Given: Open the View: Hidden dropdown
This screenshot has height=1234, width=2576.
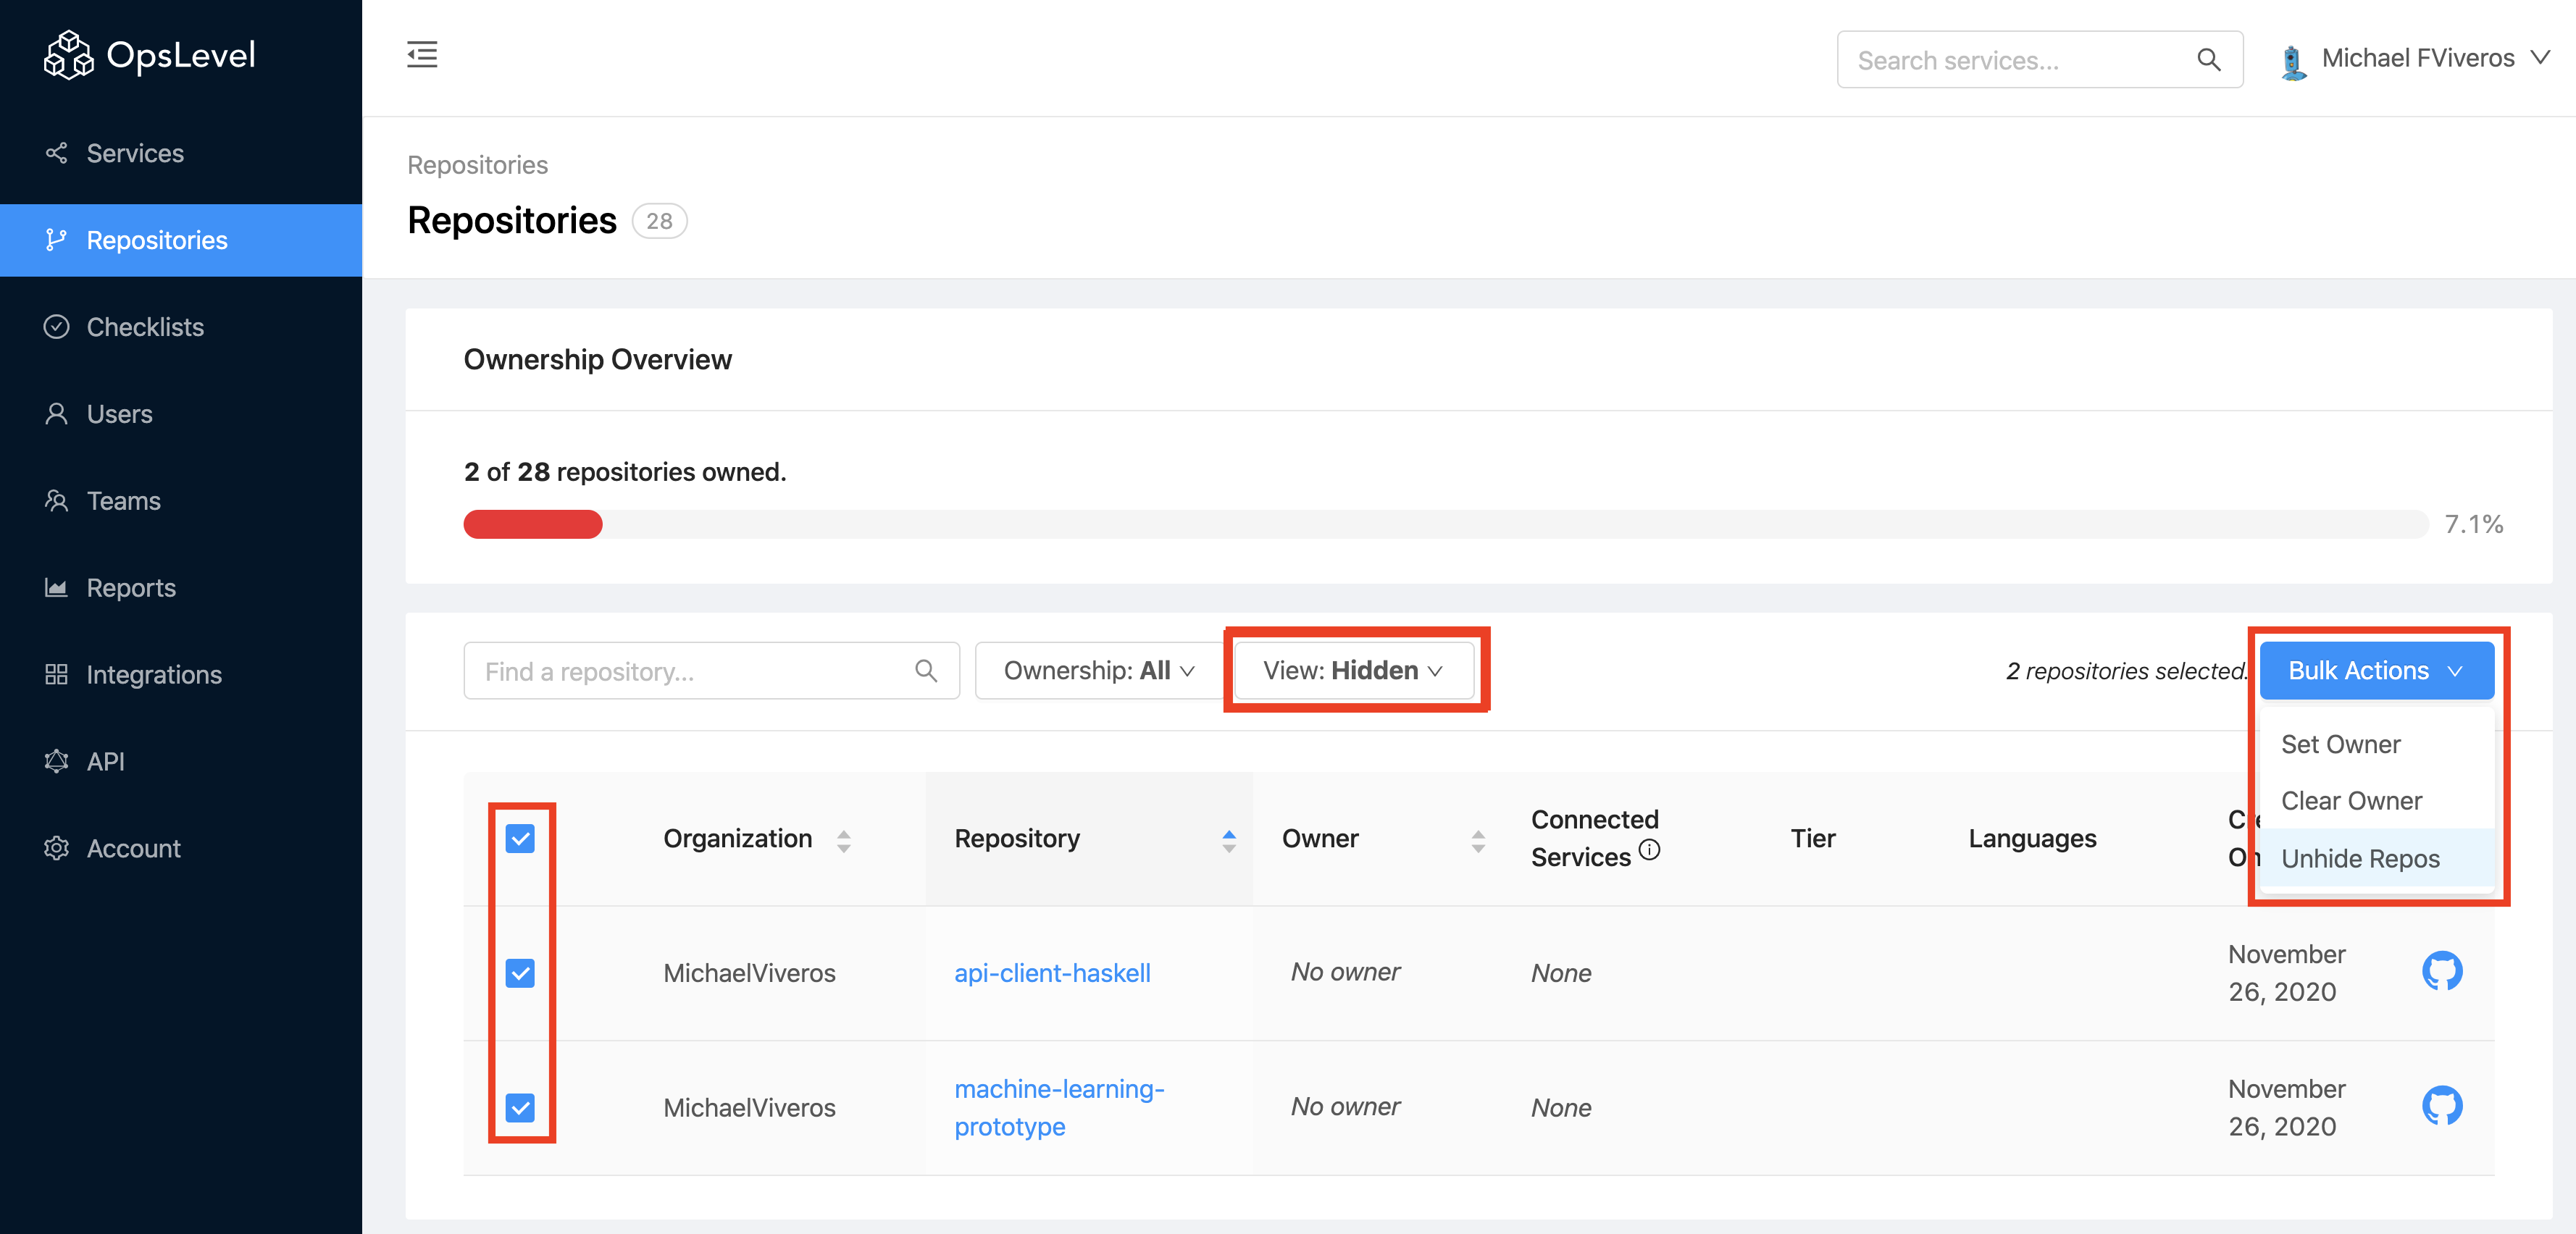Looking at the screenshot, I should pos(1353,671).
